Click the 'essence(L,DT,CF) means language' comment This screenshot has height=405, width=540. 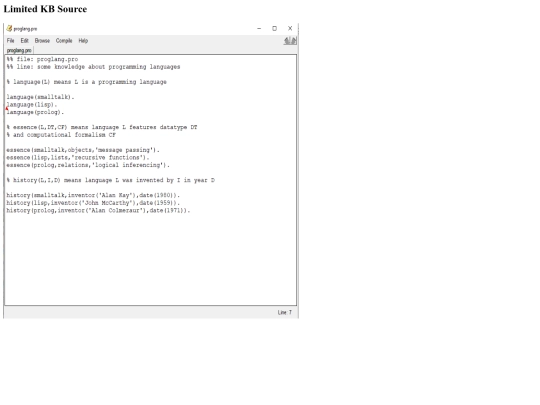[x=102, y=127]
